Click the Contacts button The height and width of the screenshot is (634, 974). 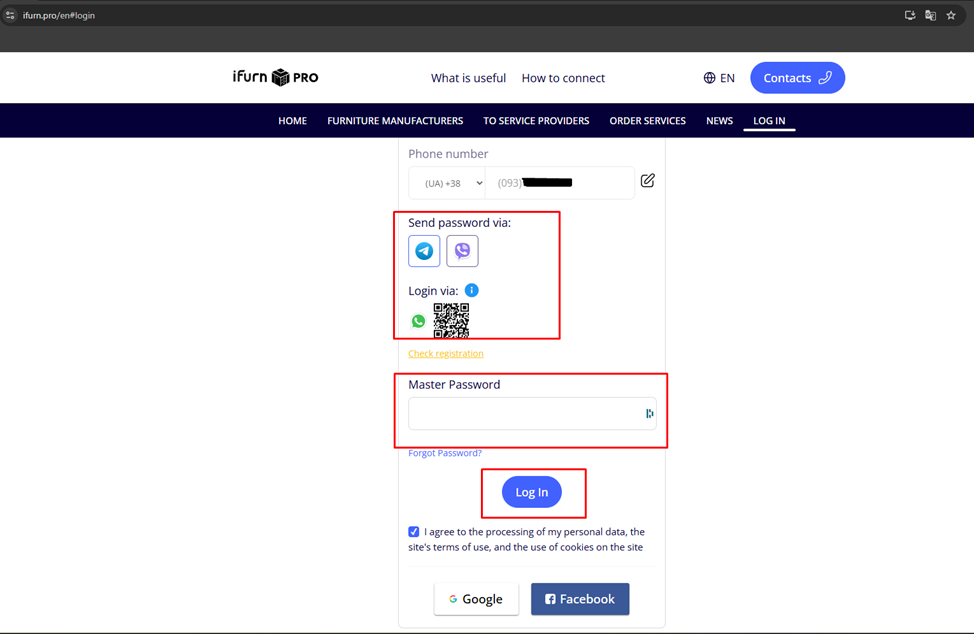coord(797,78)
